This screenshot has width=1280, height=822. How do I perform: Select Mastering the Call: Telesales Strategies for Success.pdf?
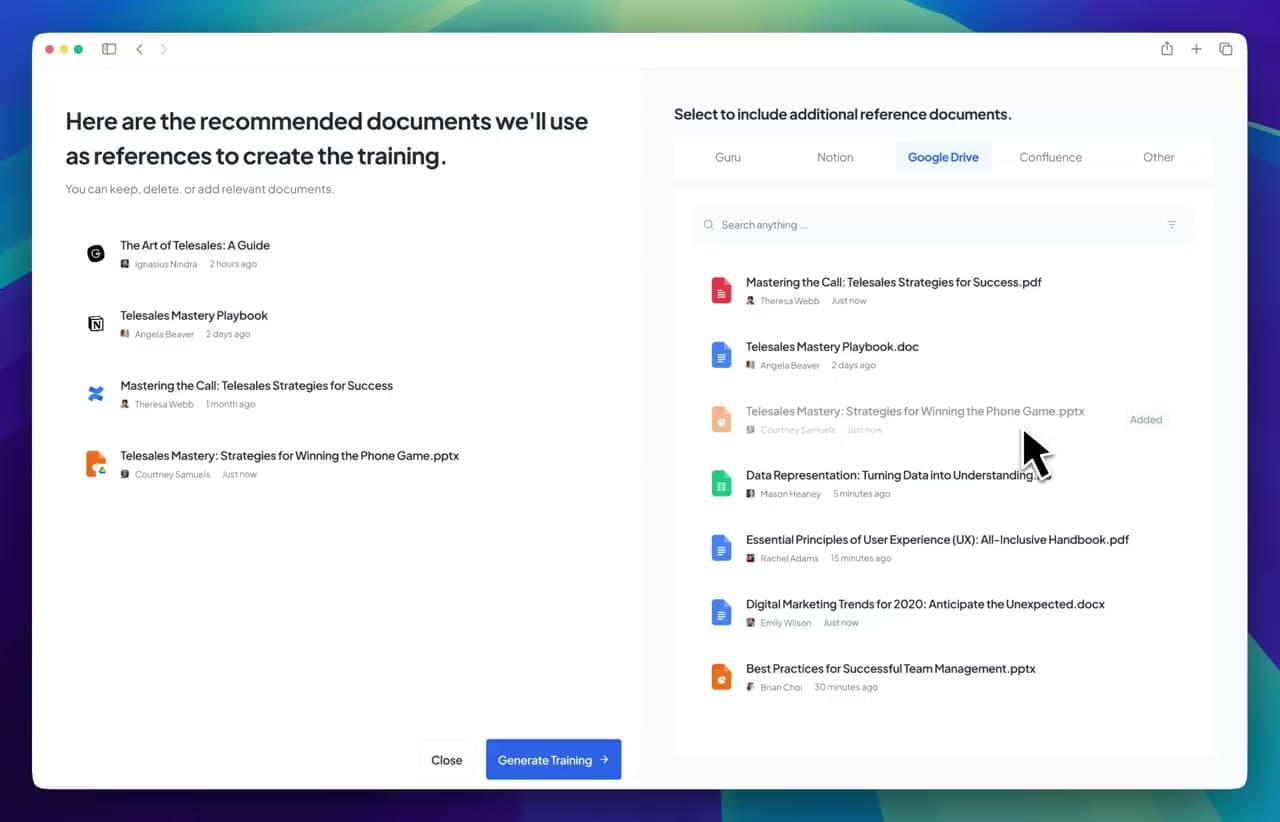tap(894, 282)
